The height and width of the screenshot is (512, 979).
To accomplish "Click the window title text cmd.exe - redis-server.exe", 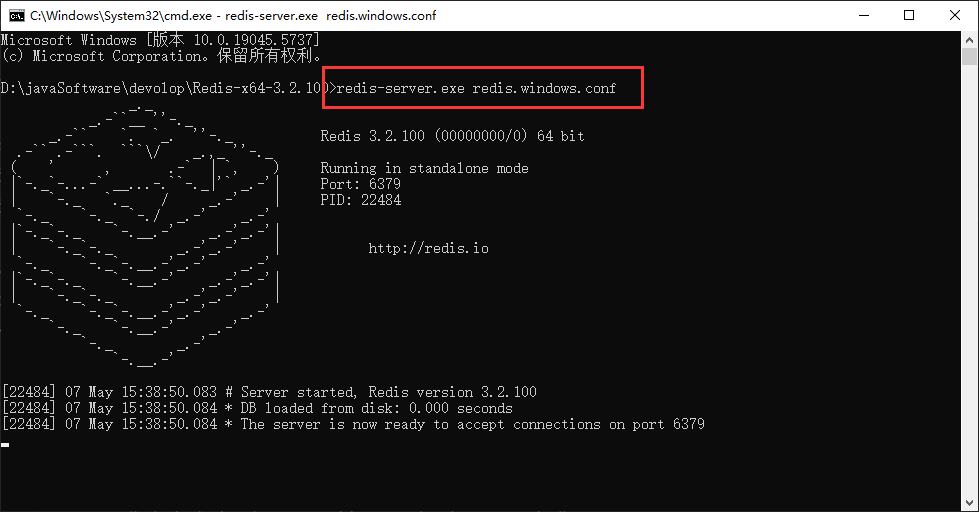I will pyautogui.click(x=233, y=16).
